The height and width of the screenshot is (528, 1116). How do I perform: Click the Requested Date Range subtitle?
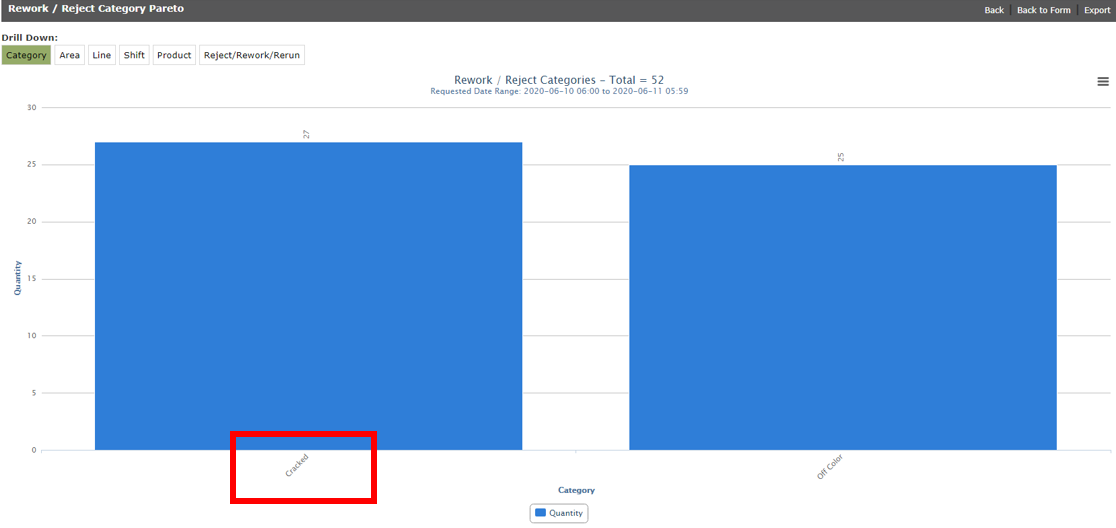point(559,91)
